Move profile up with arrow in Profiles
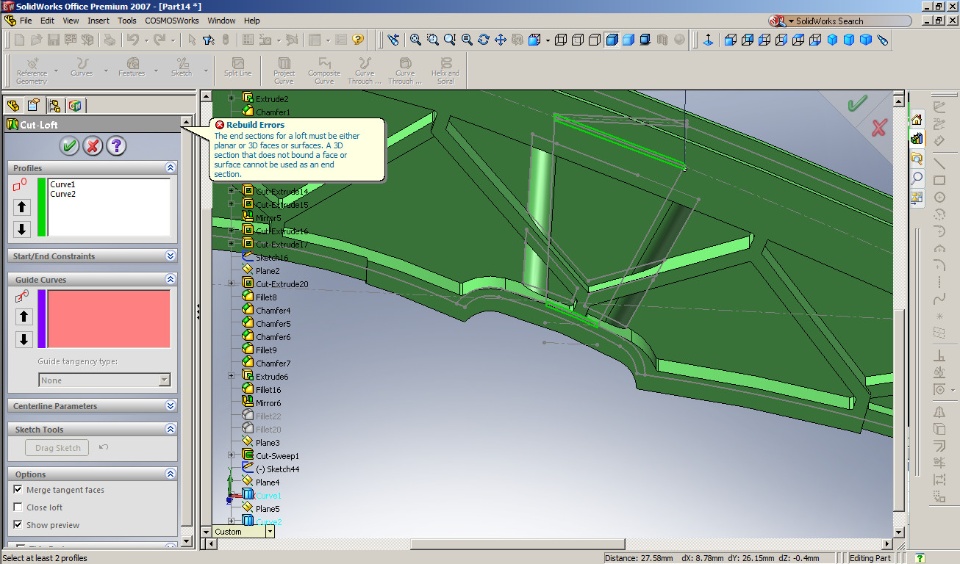This screenshot has height=564, width=960. 22,207
